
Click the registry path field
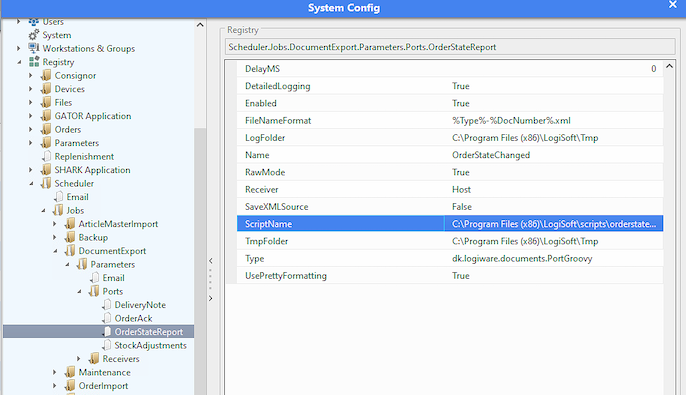click(x=450, y=47)
